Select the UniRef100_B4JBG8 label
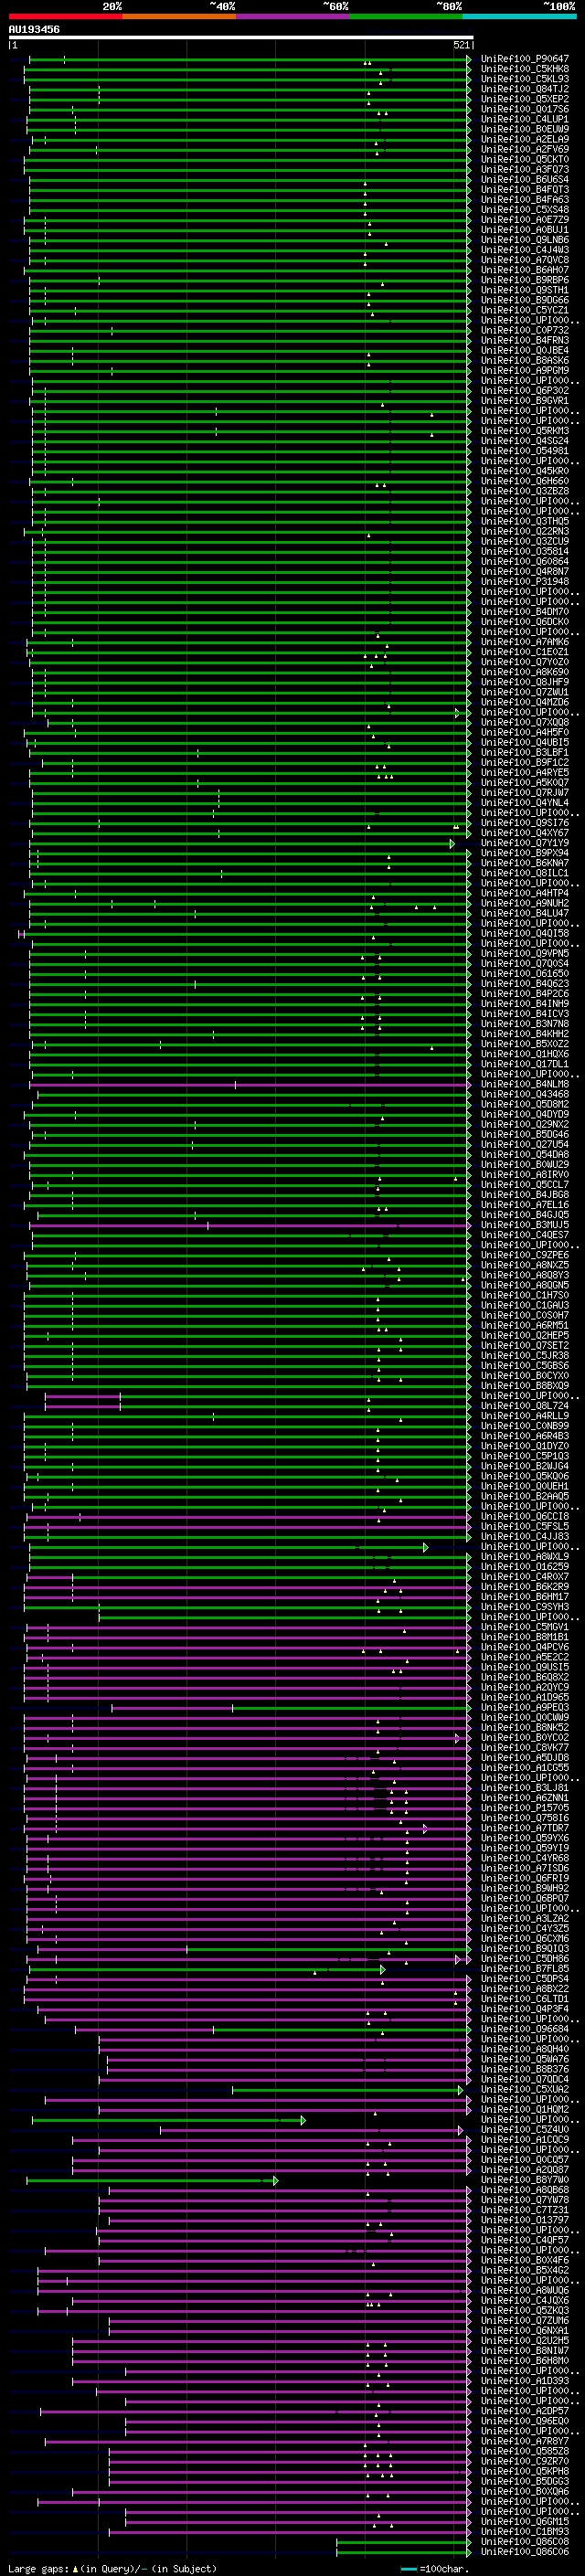585x2576 pixels. tap(524, 1194)
